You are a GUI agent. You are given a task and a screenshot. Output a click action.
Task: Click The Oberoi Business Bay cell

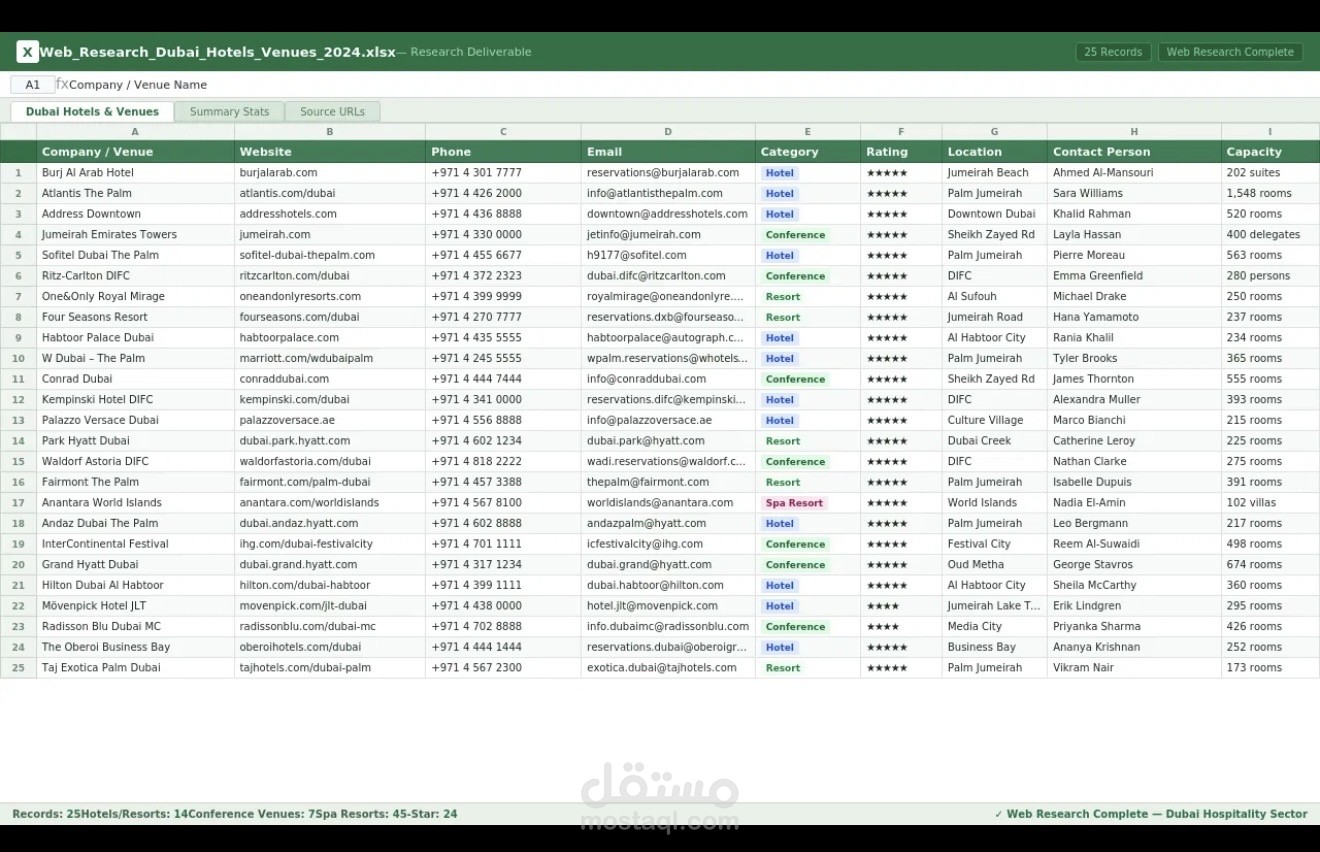135,647
